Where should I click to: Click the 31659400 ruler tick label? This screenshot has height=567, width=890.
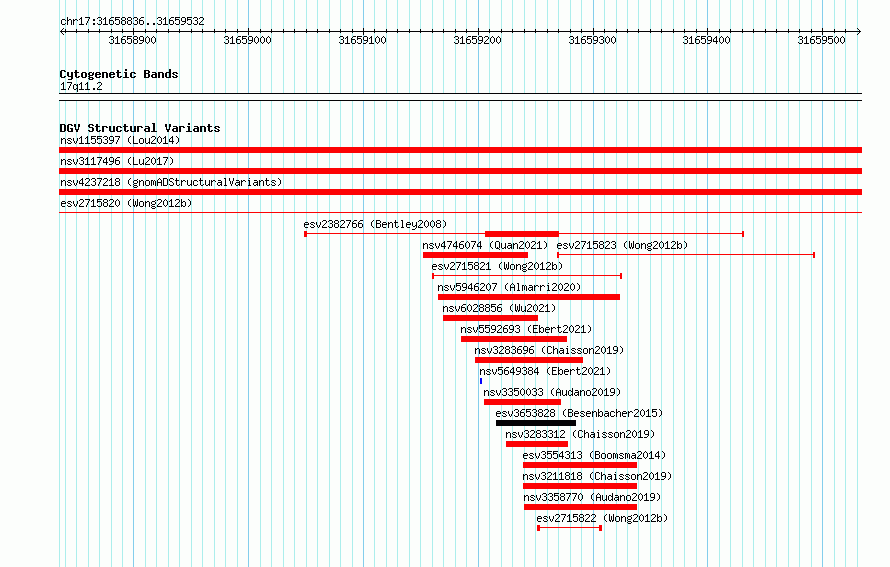tap(707, 40)
